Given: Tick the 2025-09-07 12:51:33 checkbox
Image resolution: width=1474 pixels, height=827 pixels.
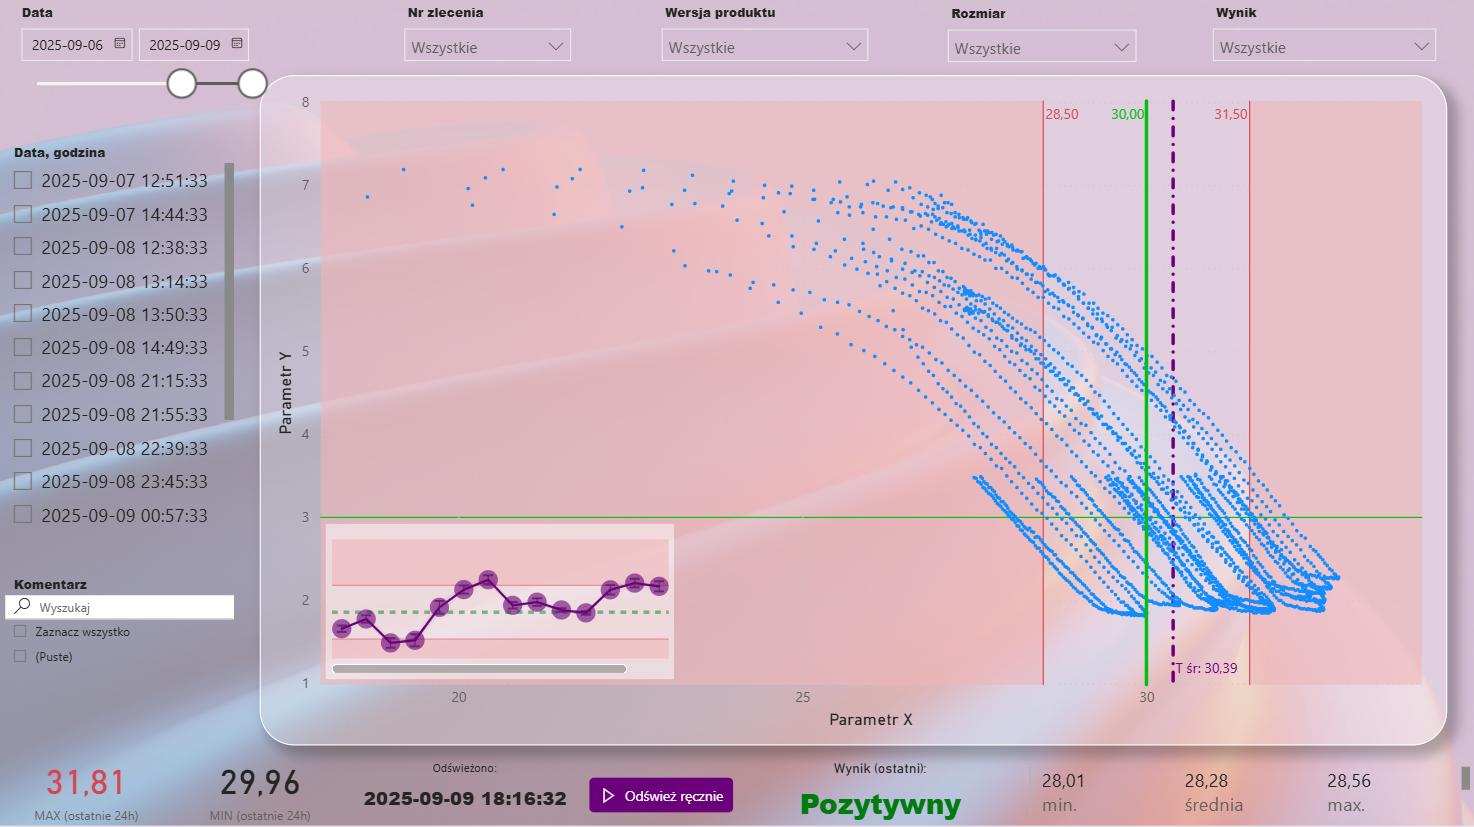Looking at the screenshot, I should click(x=23, y=180).
